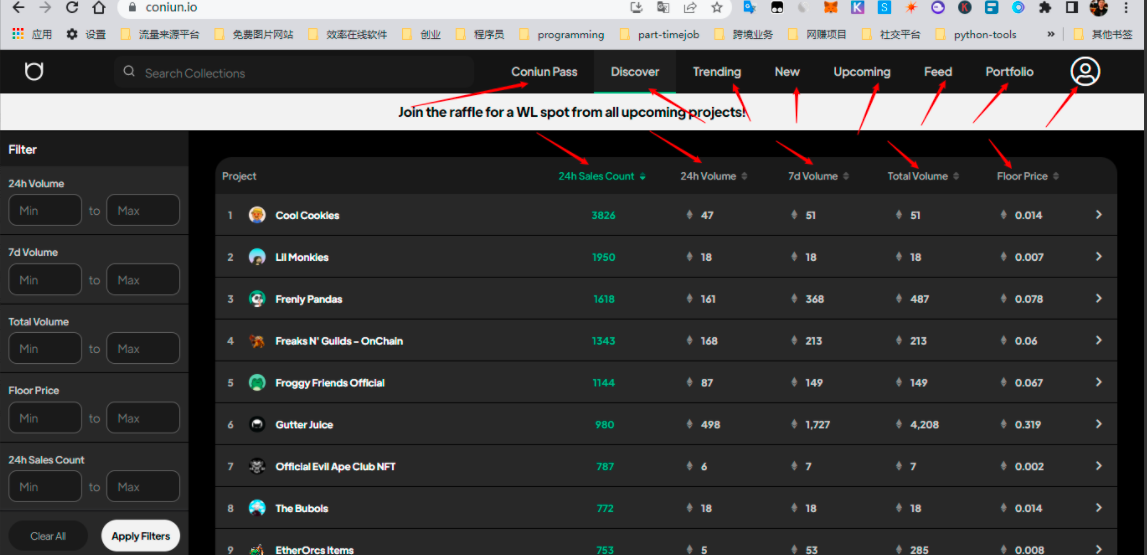The height and width of the screenshot is (555, 1147).
Task: Click the Gutter Juice collection avatar
Action: (x=257, y=425)
